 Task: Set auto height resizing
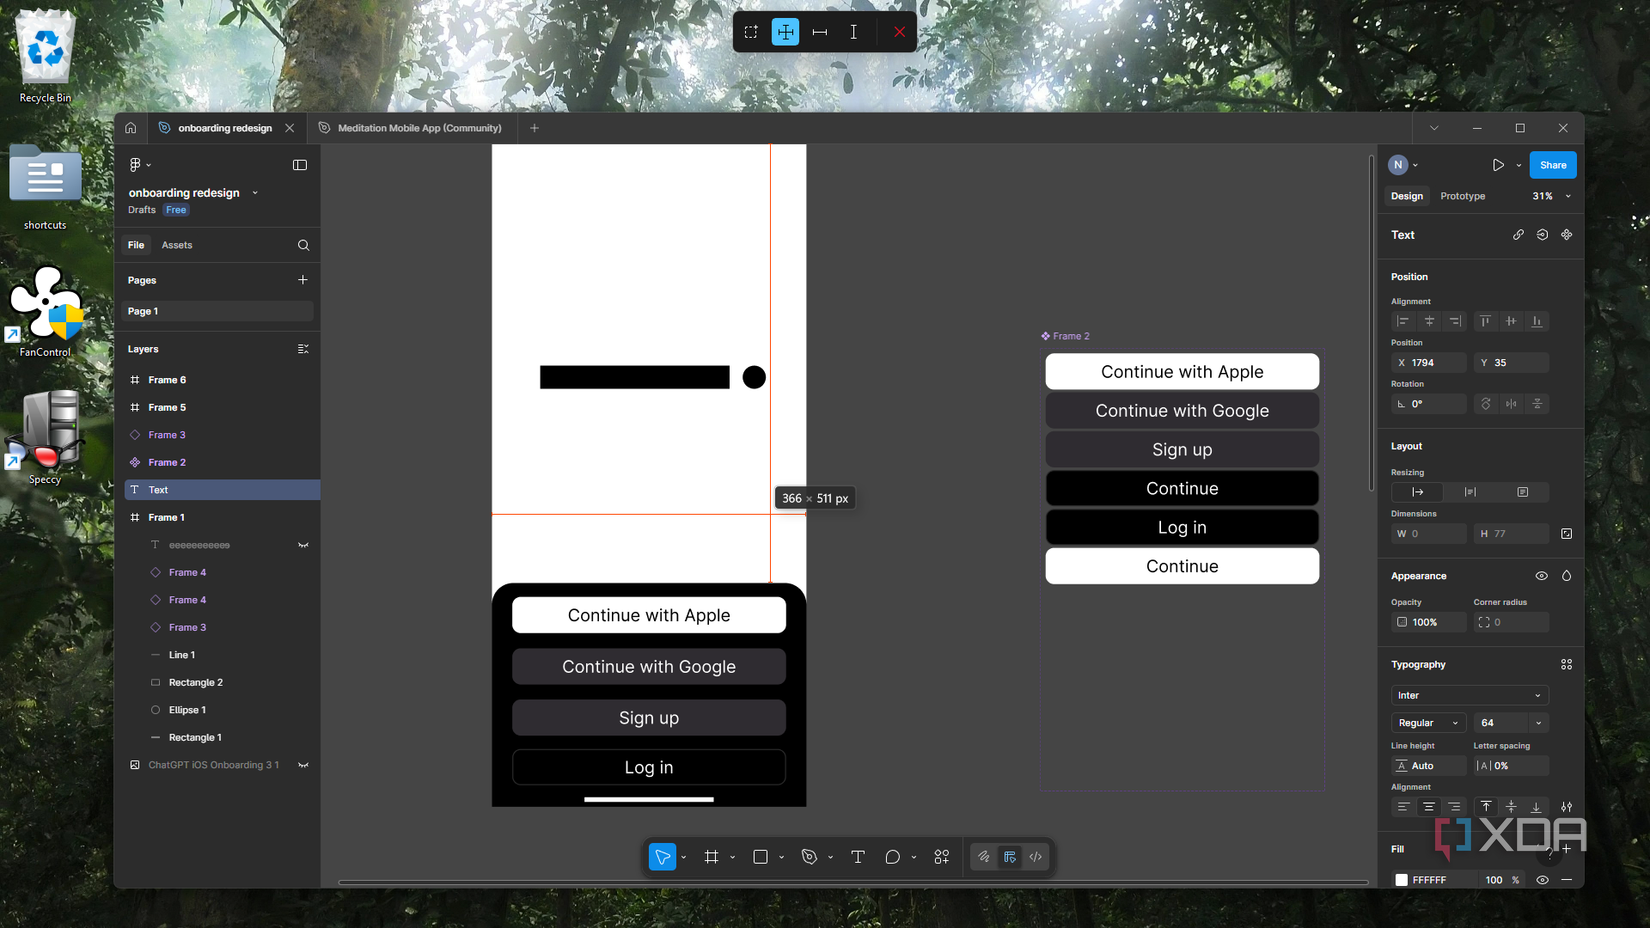(x=1470, y=492)
